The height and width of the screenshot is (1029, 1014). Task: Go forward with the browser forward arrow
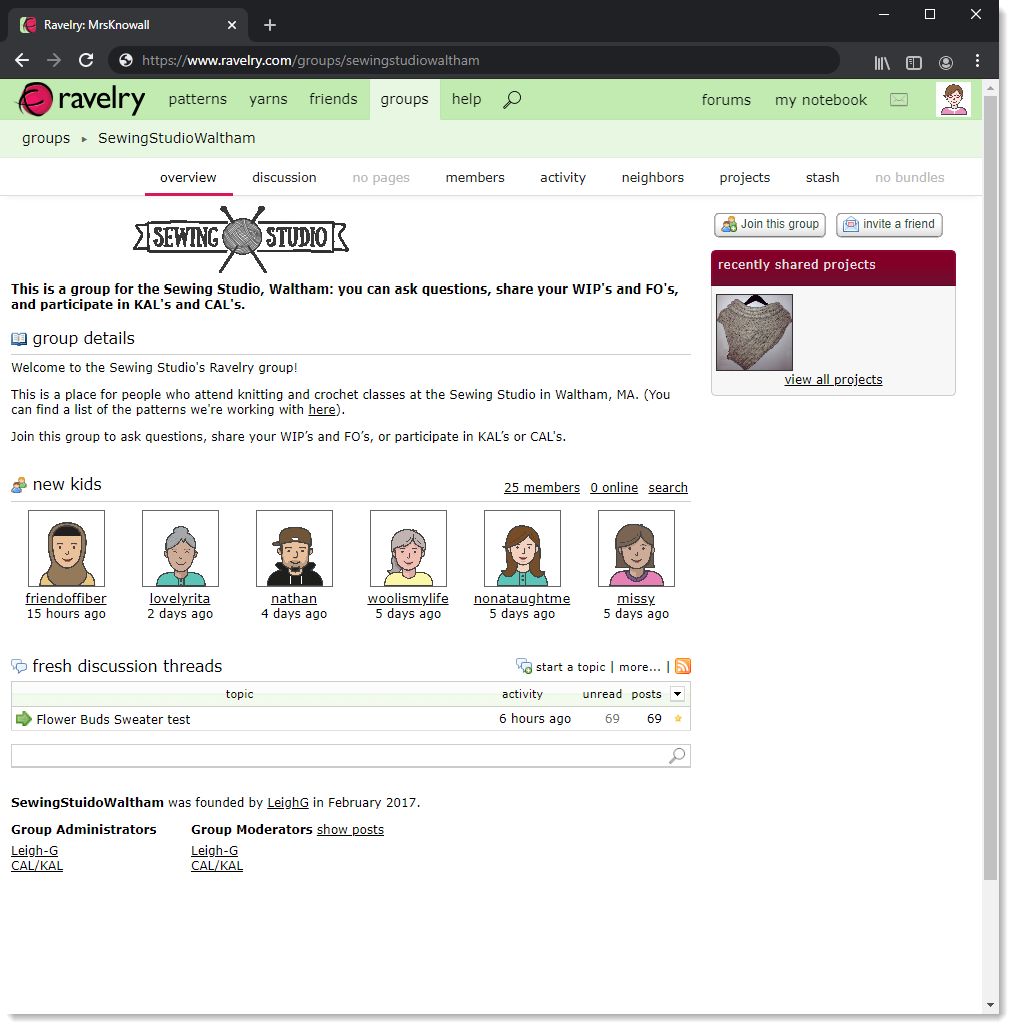[x=54, y=60]
